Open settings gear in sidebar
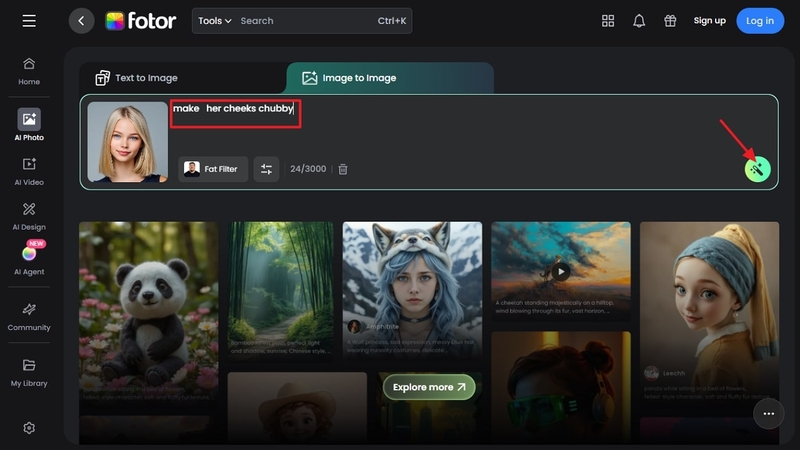 [x=29, y=428]
